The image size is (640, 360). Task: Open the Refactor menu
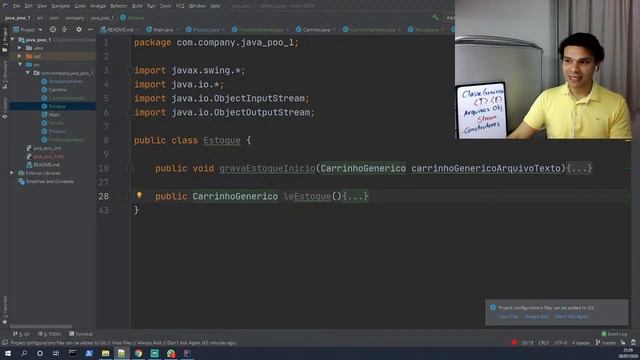point(119,6)
